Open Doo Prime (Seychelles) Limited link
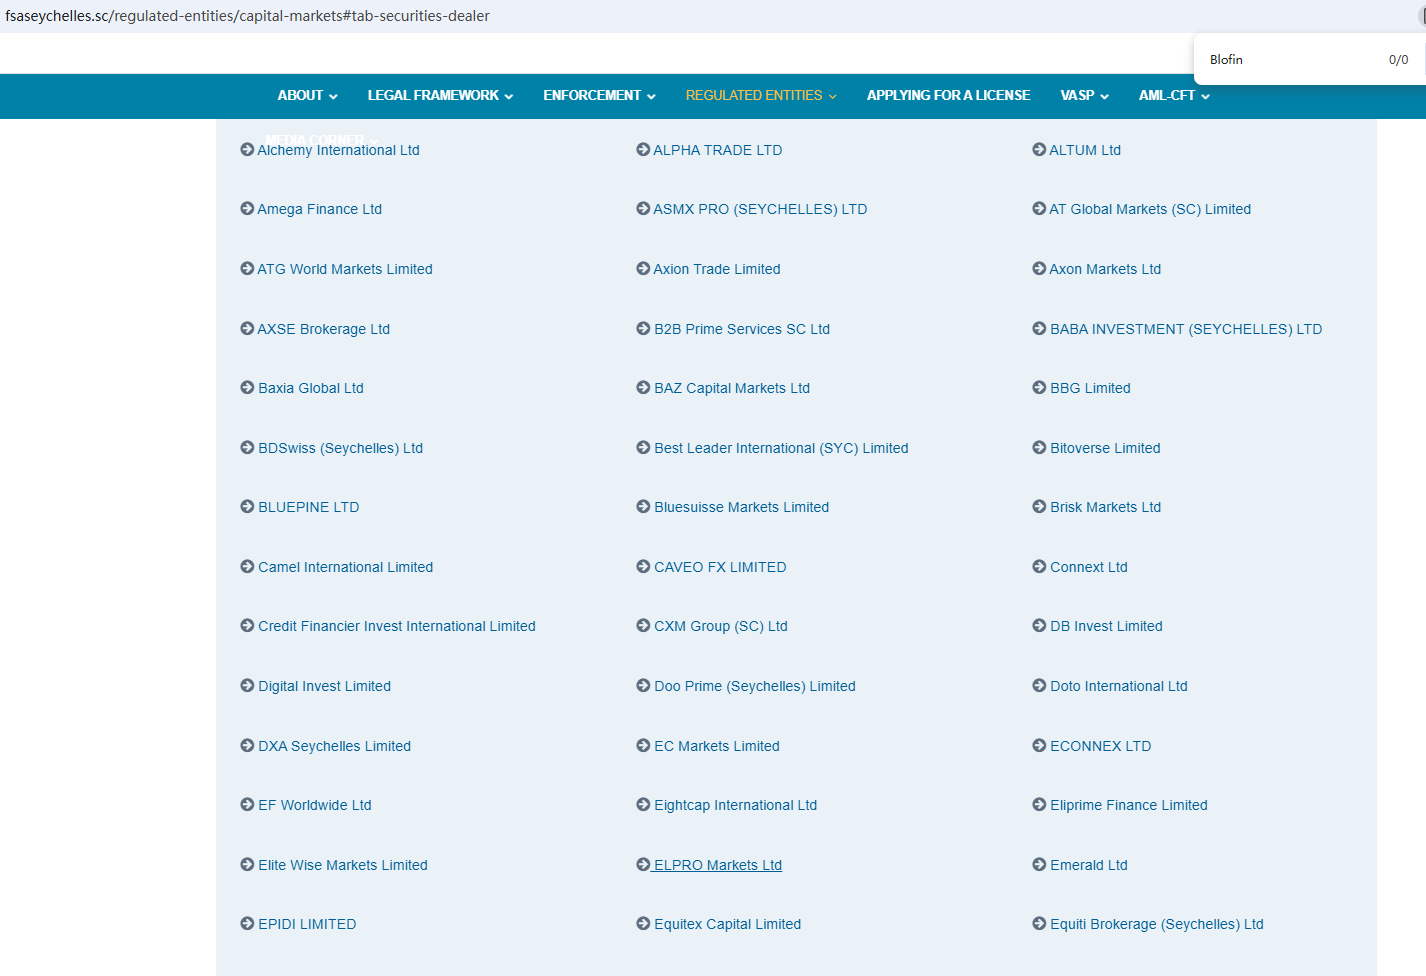Image resolution: width=1426 pixels, height=976 pixels. click(x=755, y=686)
